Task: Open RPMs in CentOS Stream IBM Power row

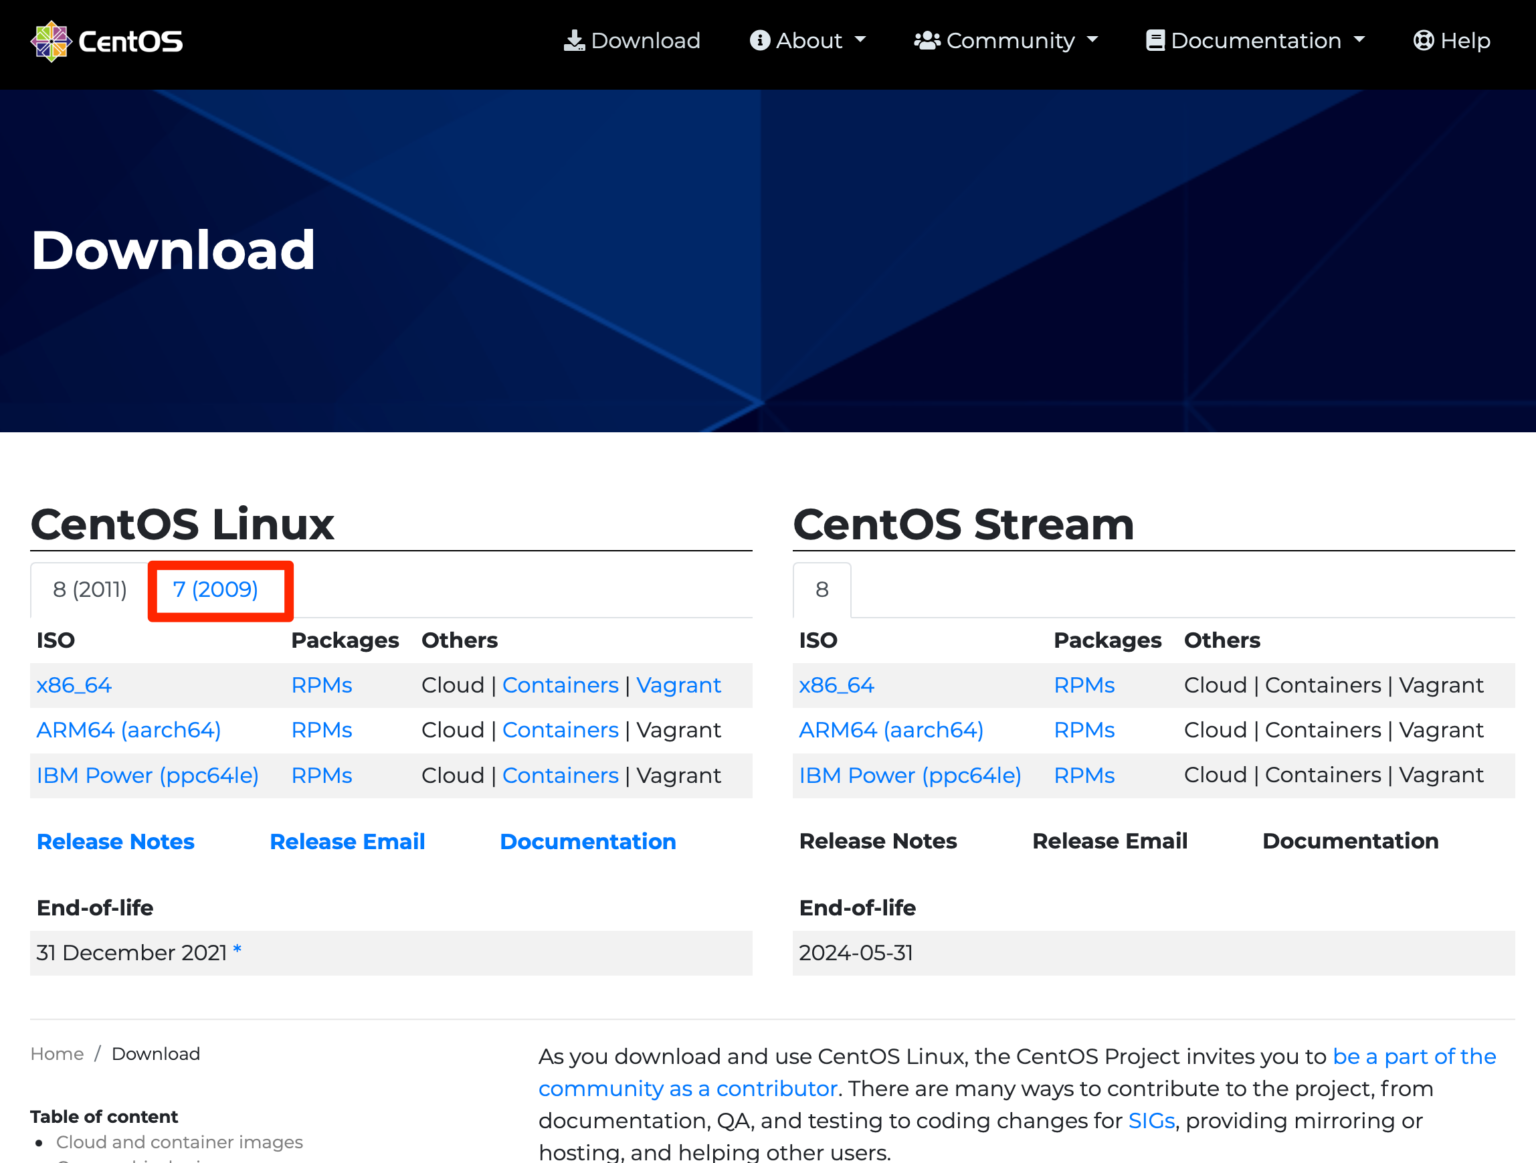Action: click(1085, 776)
